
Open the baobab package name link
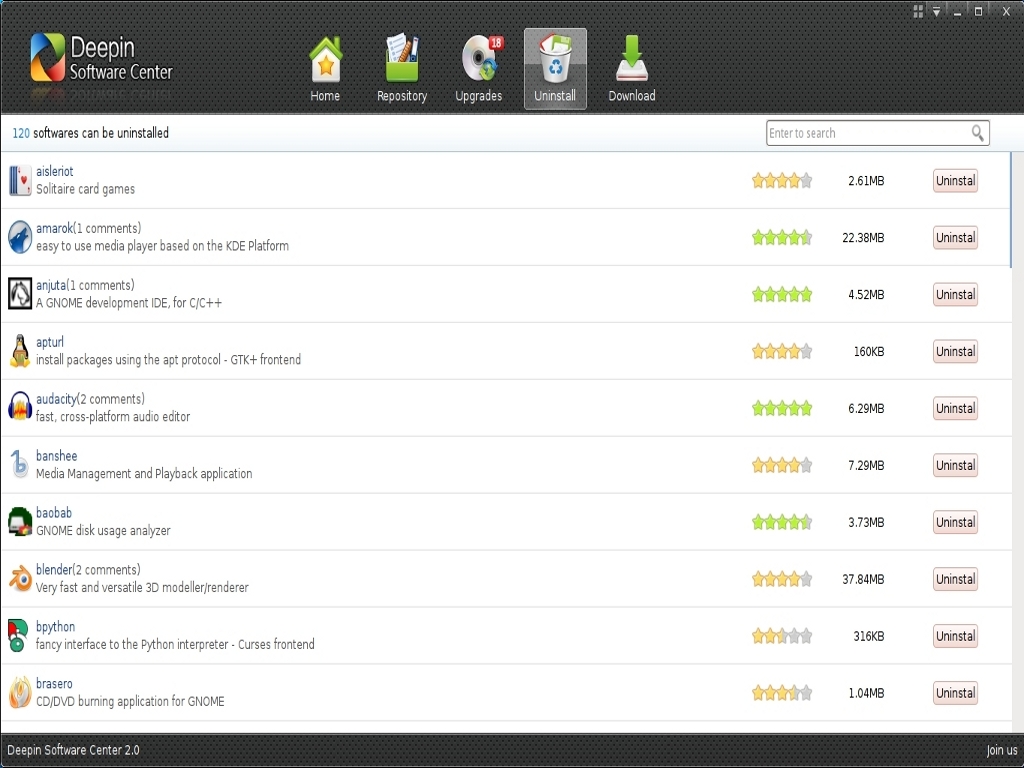(54, 513)
